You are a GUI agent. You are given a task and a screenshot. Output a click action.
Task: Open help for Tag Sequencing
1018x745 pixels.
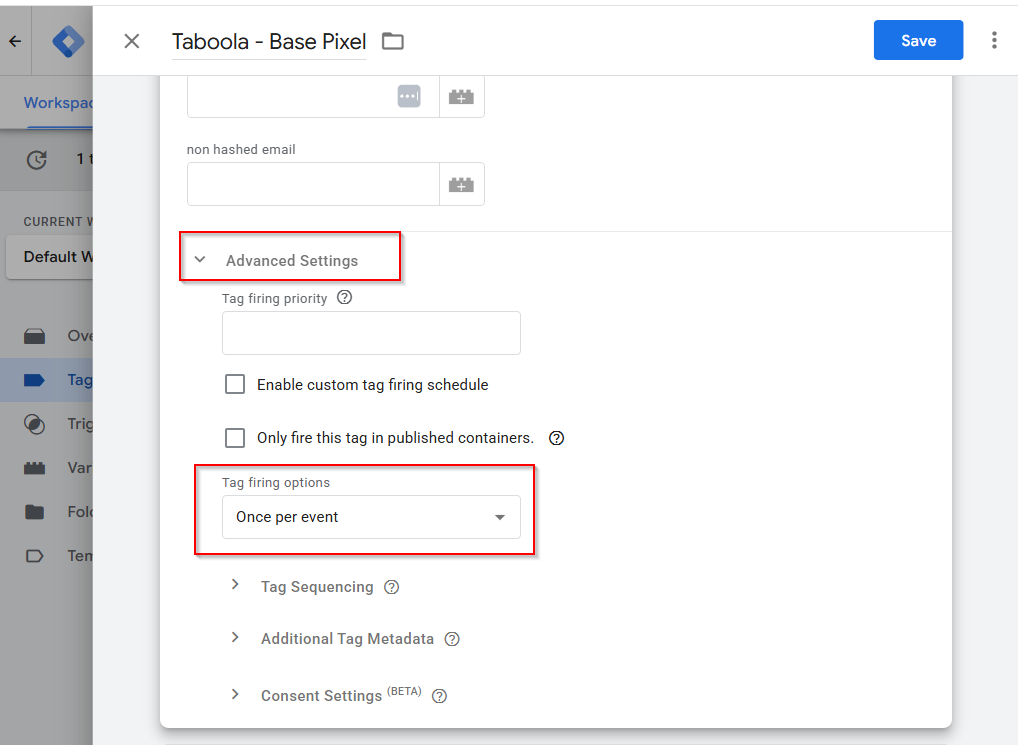(391, 587)
